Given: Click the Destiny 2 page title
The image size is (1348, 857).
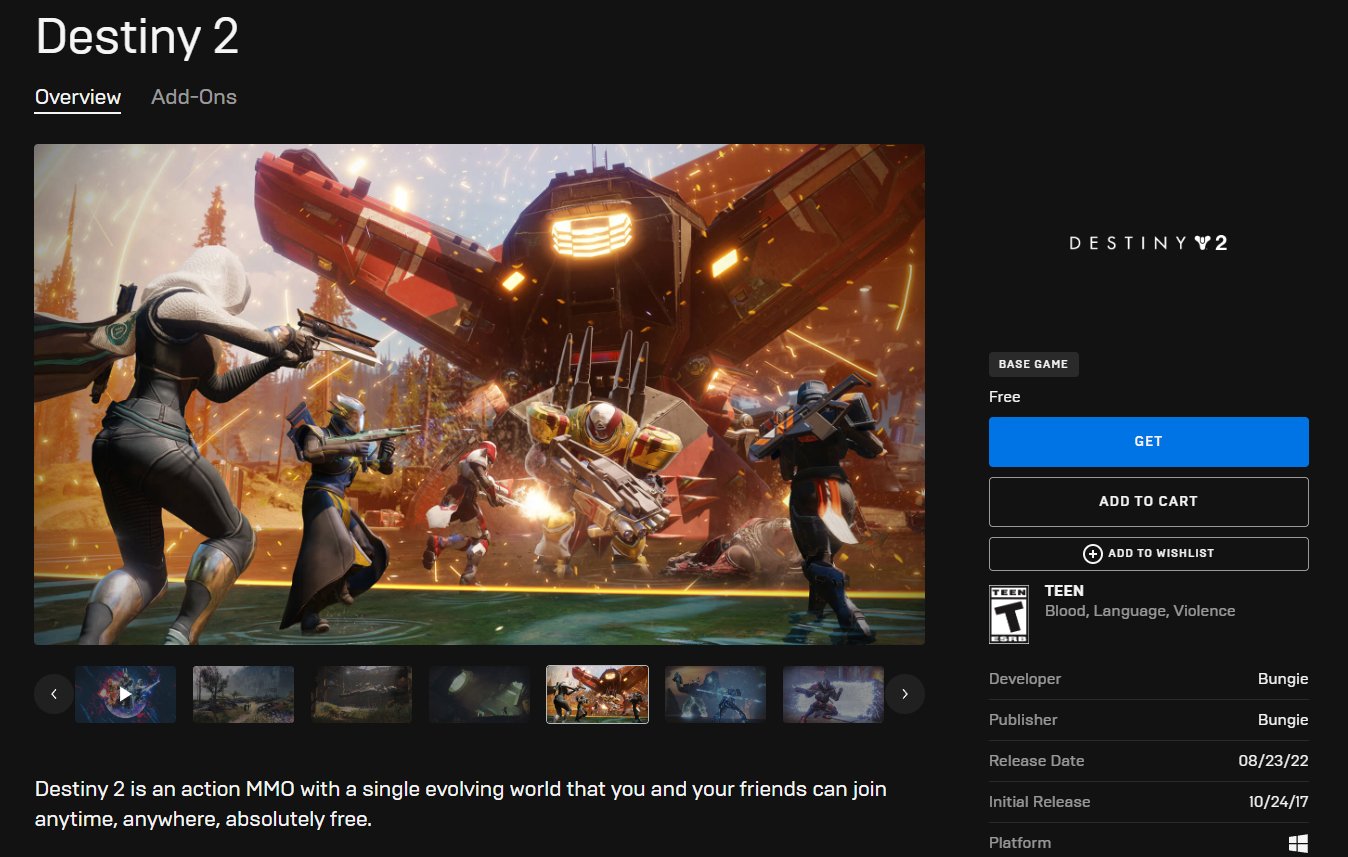Looking at the screenshot, I should click(x=137, y=37).
